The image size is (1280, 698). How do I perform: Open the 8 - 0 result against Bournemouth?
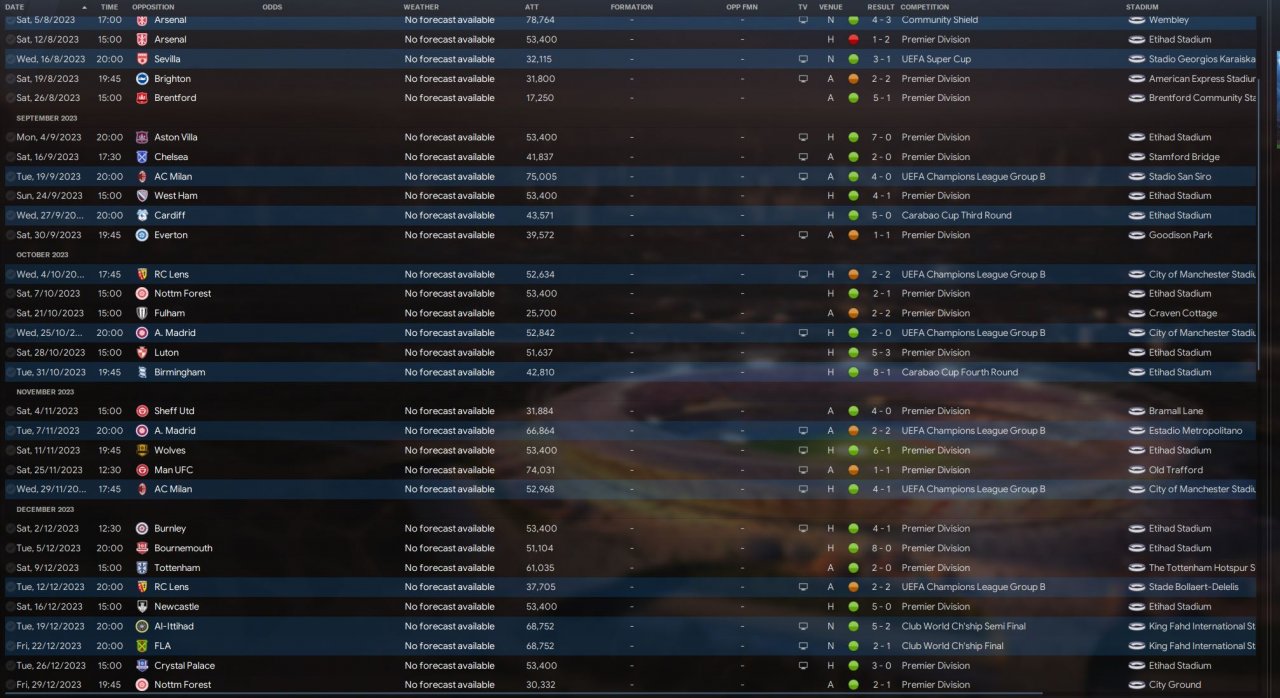(881, 548)
